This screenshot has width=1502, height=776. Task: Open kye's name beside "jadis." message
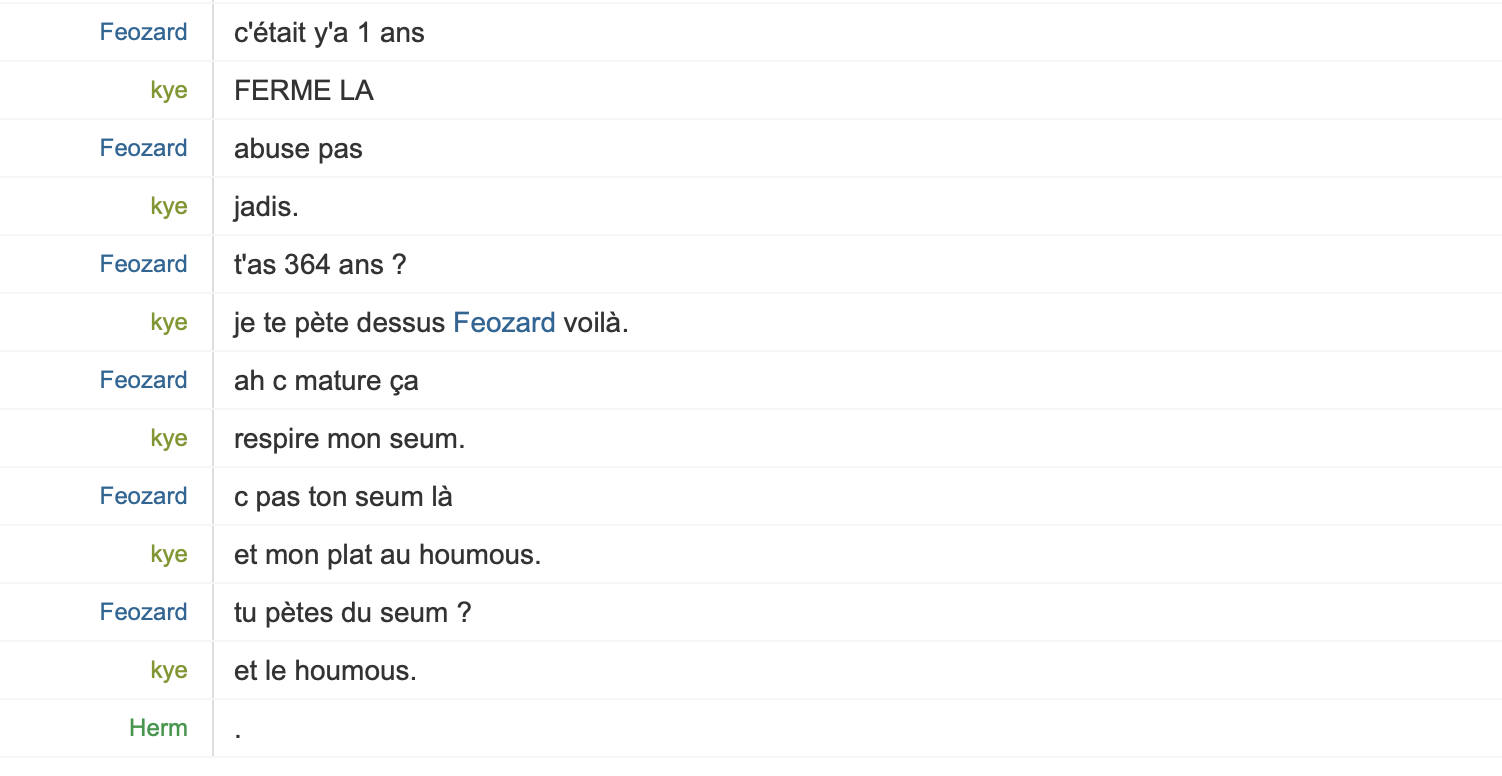click(169, 206)
